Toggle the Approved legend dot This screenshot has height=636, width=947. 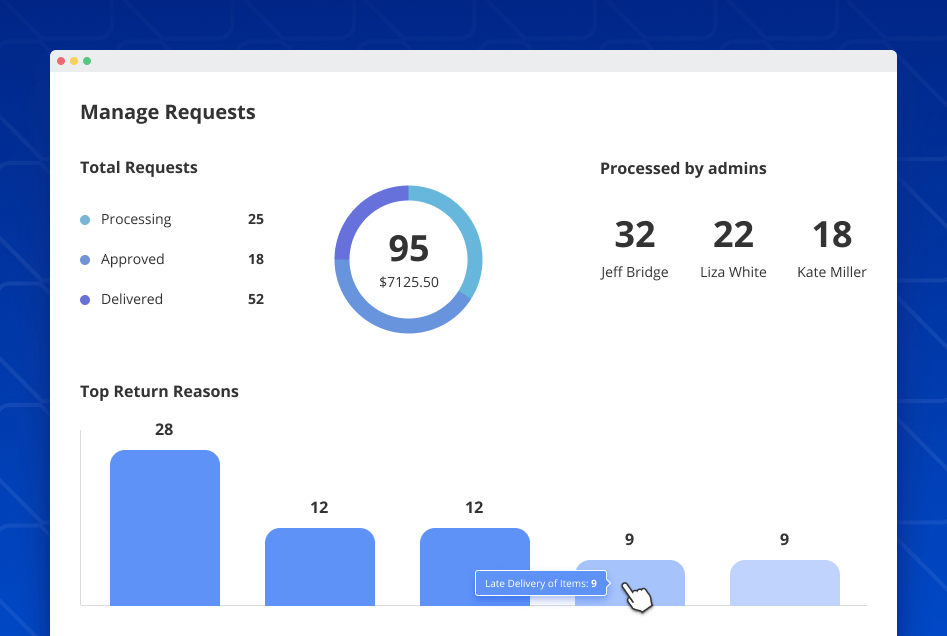tap(85, 259)
